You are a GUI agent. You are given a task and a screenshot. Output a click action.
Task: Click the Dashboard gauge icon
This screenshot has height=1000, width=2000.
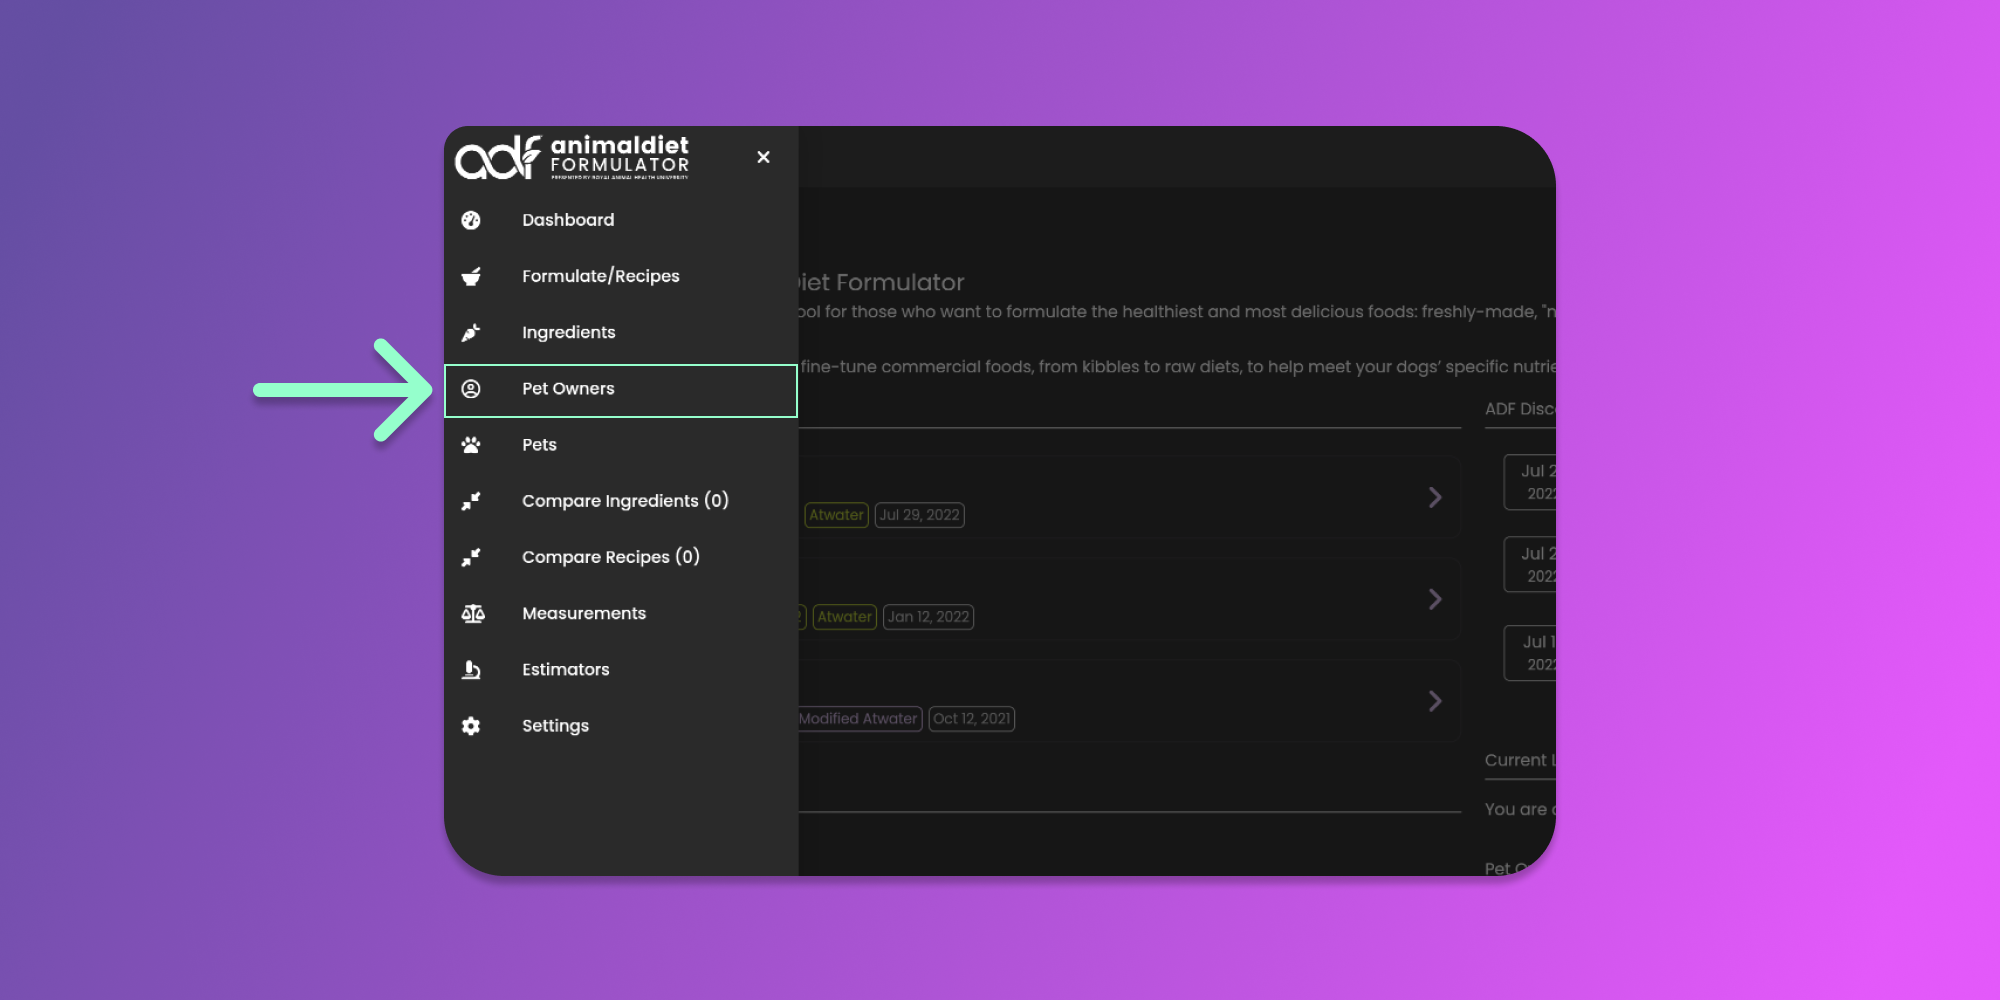(x=471, y=220)
